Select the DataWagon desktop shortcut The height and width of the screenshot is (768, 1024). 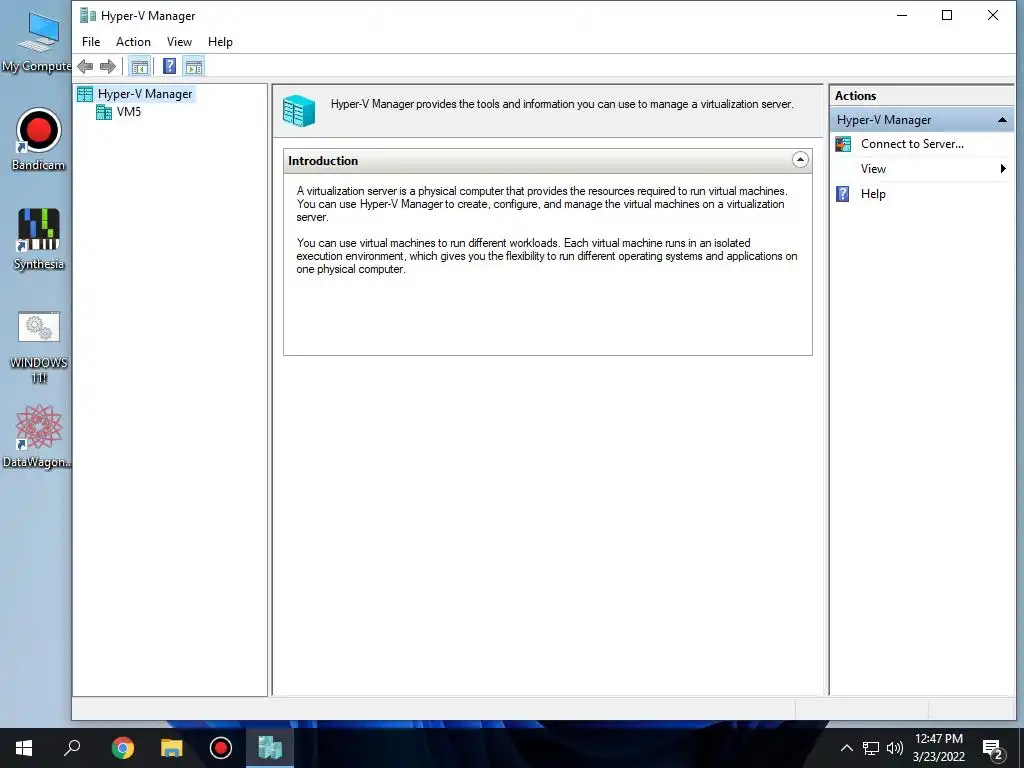[x=37, y=436]
